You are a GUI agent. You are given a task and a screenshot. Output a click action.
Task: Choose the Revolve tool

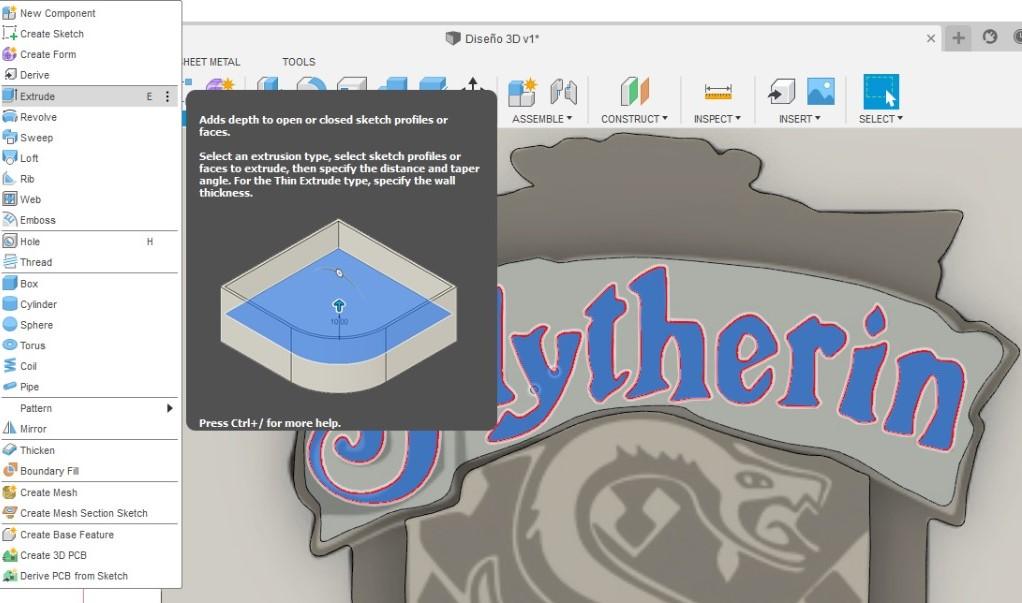tap(90, 117)
